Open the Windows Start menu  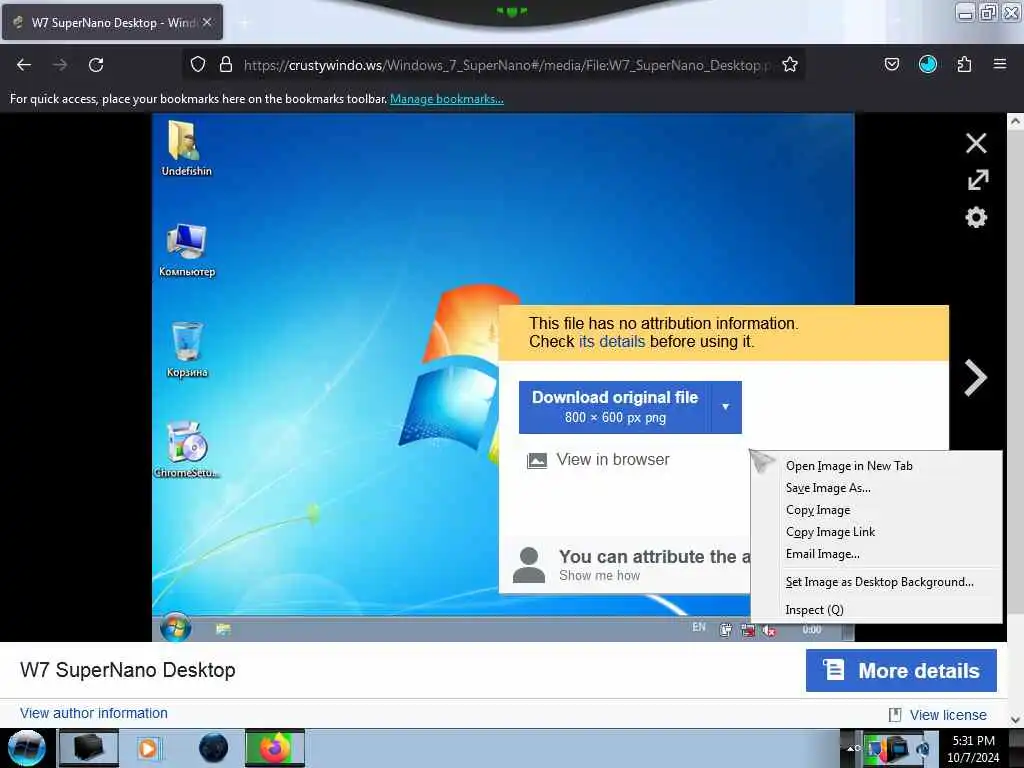(x=27, y=748)
